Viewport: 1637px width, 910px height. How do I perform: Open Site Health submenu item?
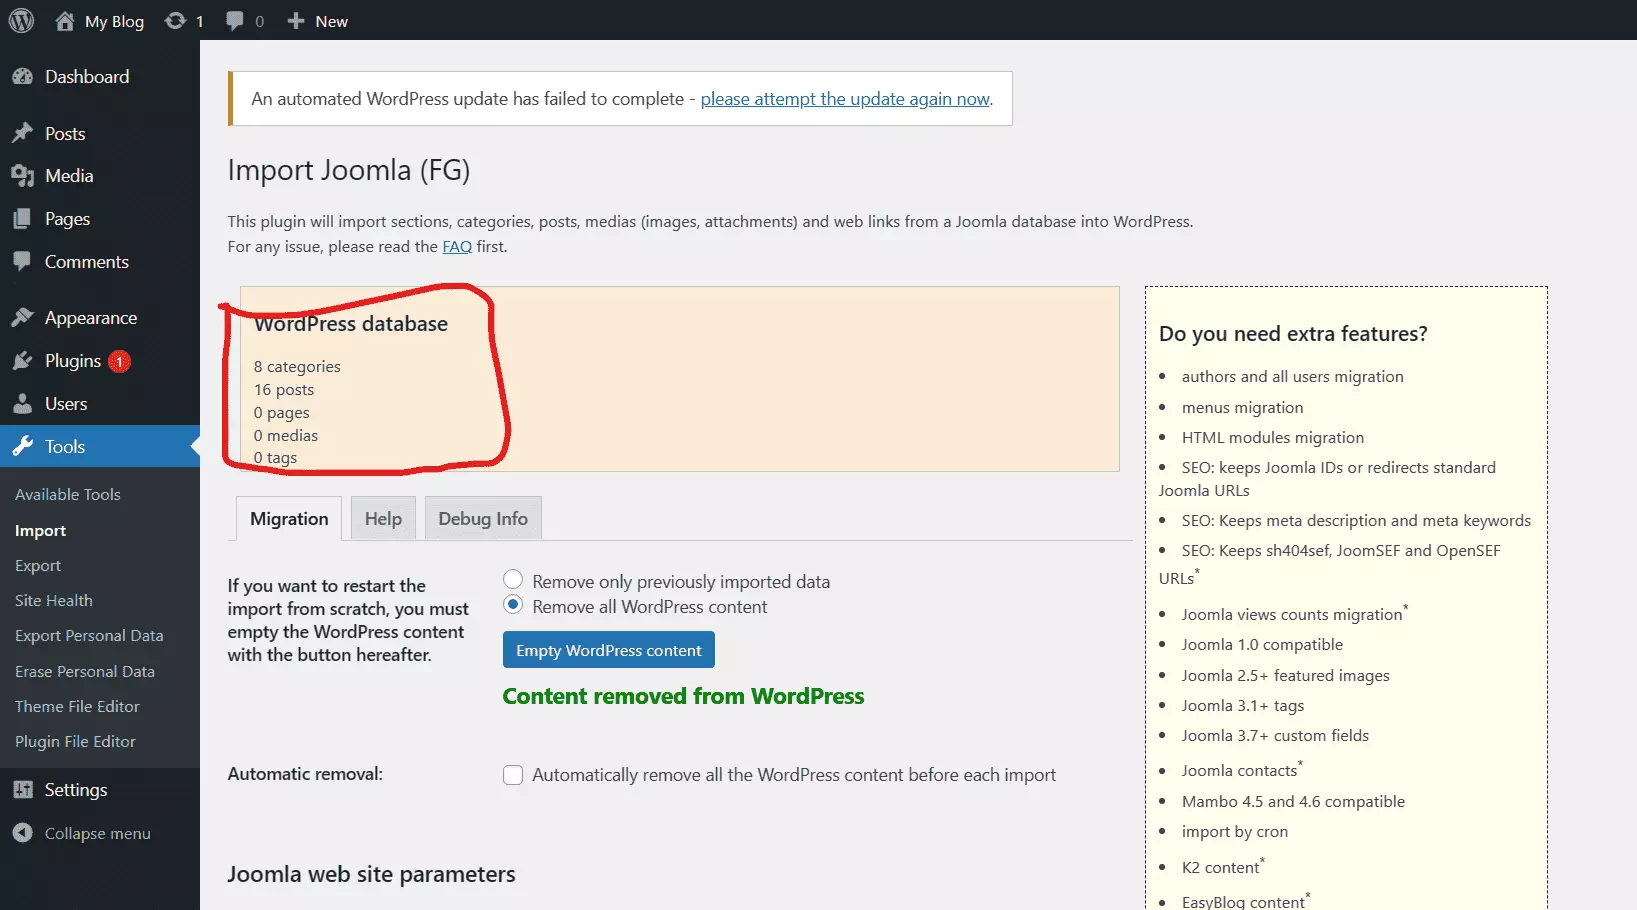click(x=54, y=601)
